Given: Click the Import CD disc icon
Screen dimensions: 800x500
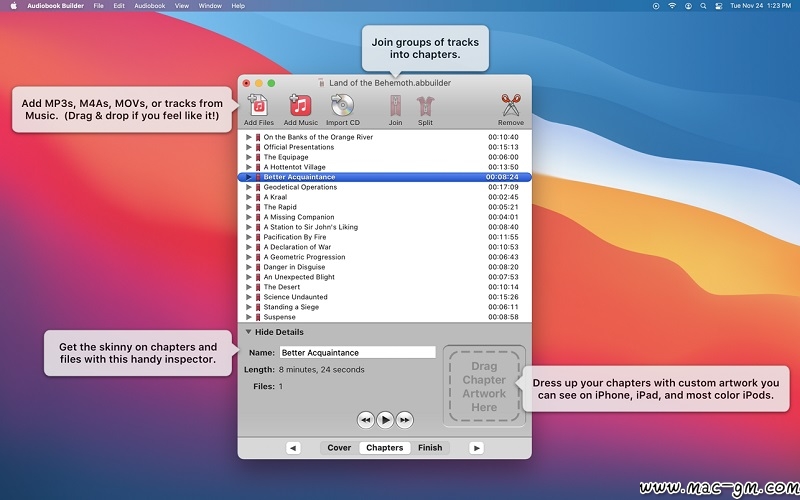Looking at the screenshot, I should tap(342, 106).
